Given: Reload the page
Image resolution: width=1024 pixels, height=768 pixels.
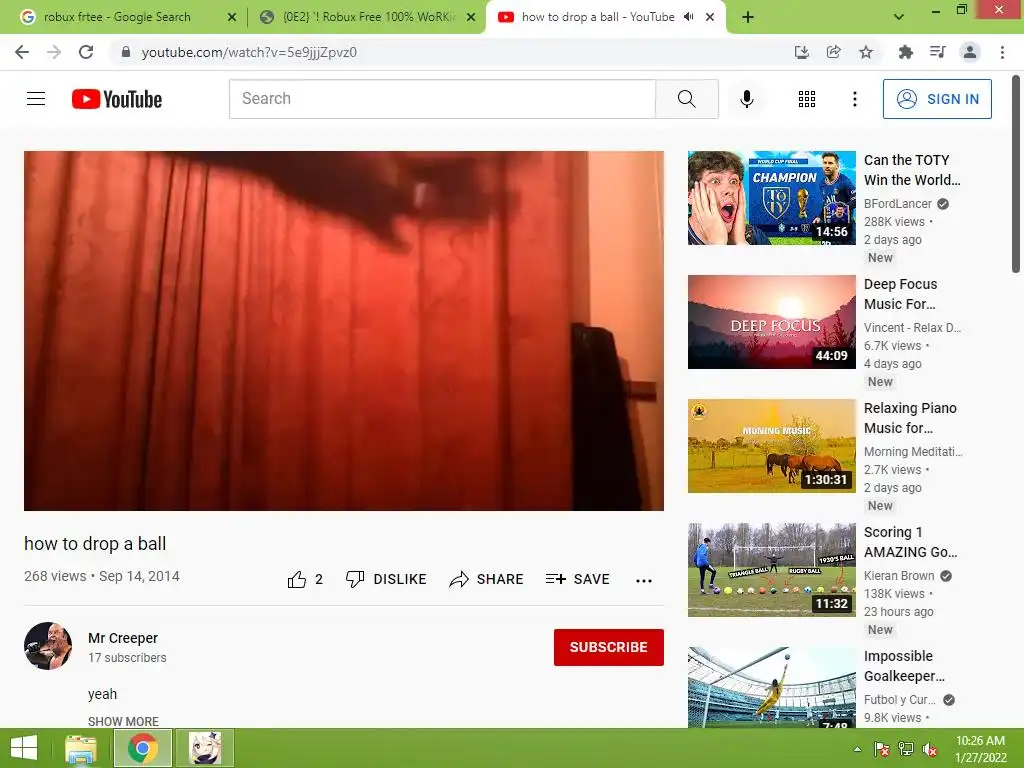Looking at the screenshot, I should 86,52.
